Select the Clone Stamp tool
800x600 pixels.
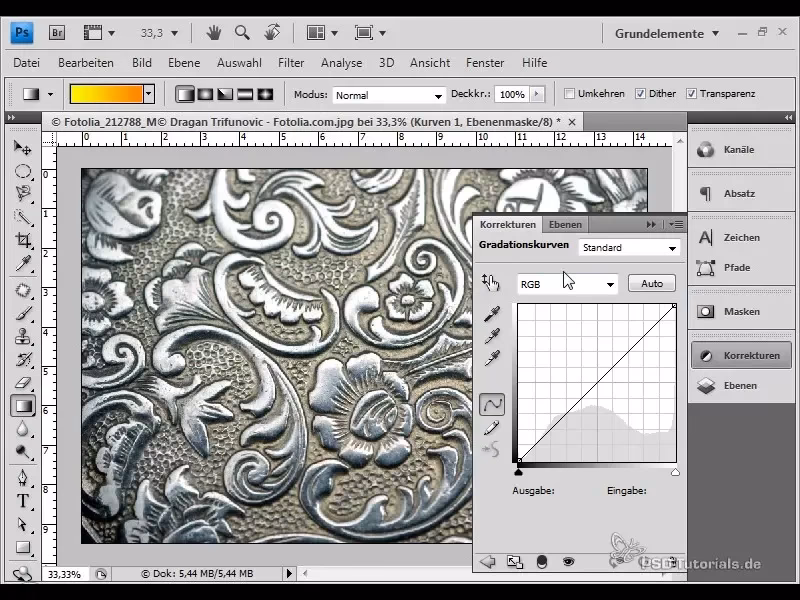click(x=22, y=337)
